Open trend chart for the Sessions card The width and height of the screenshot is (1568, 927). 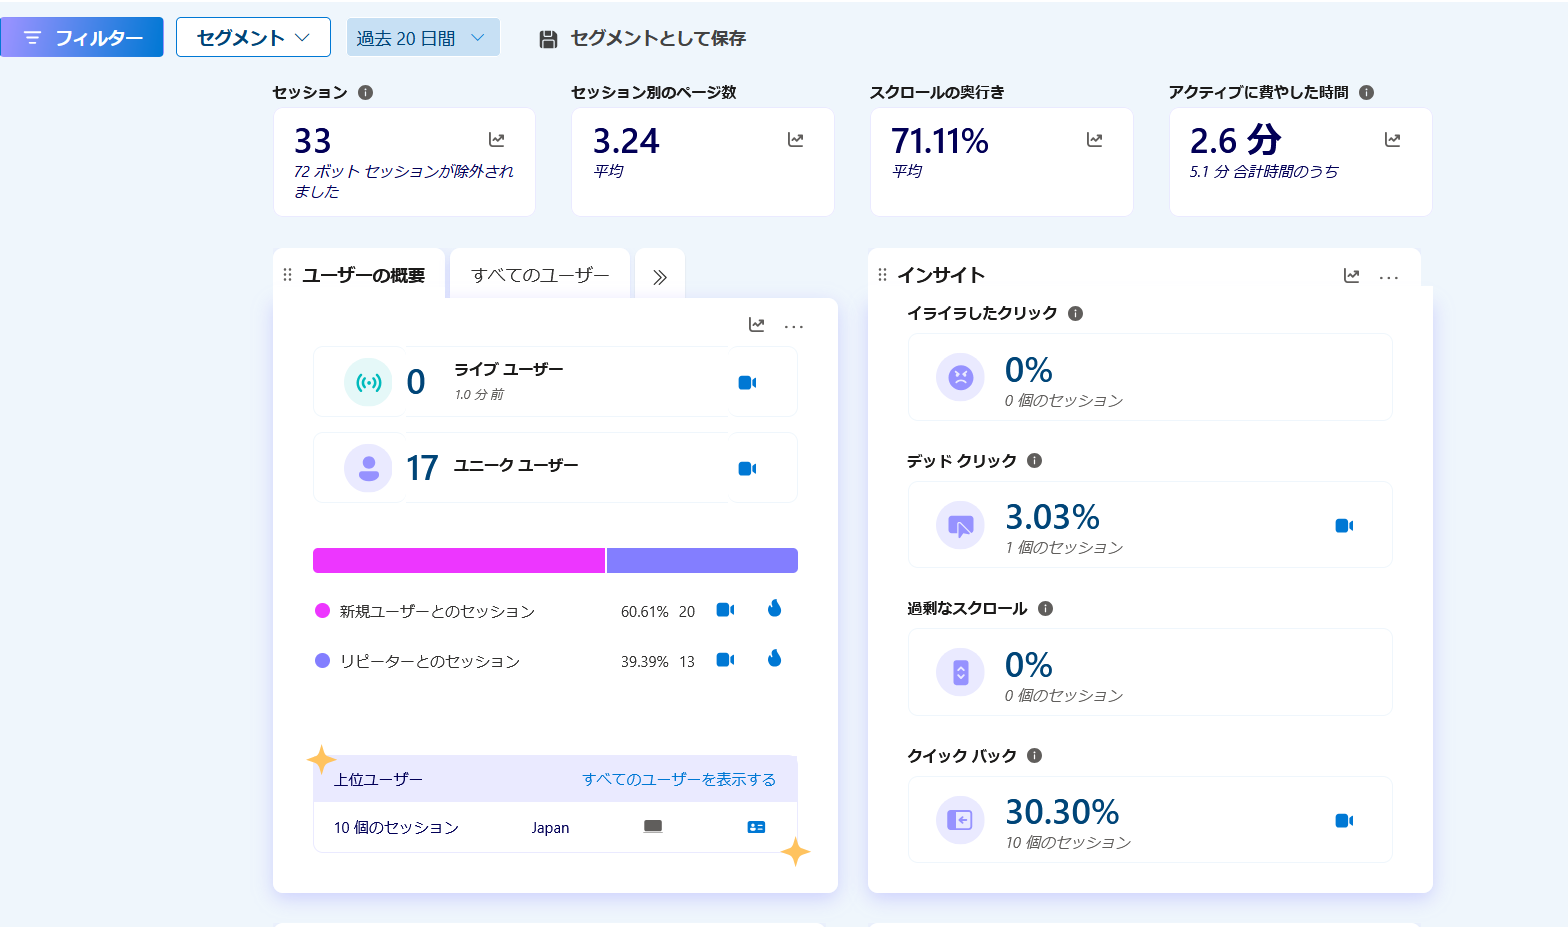(x=496, y=140)
